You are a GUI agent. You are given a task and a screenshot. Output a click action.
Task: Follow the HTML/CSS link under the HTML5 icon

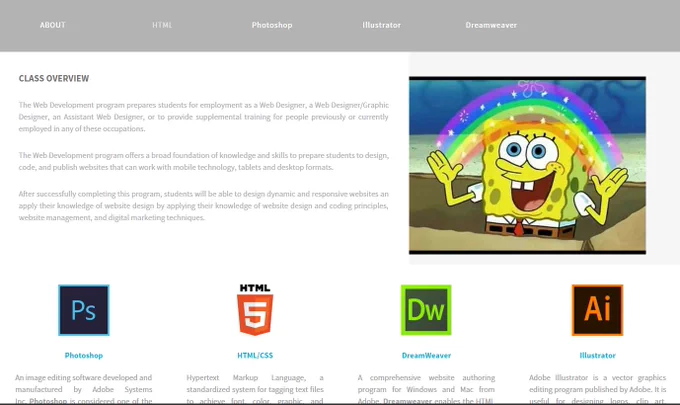click(255, 355)
